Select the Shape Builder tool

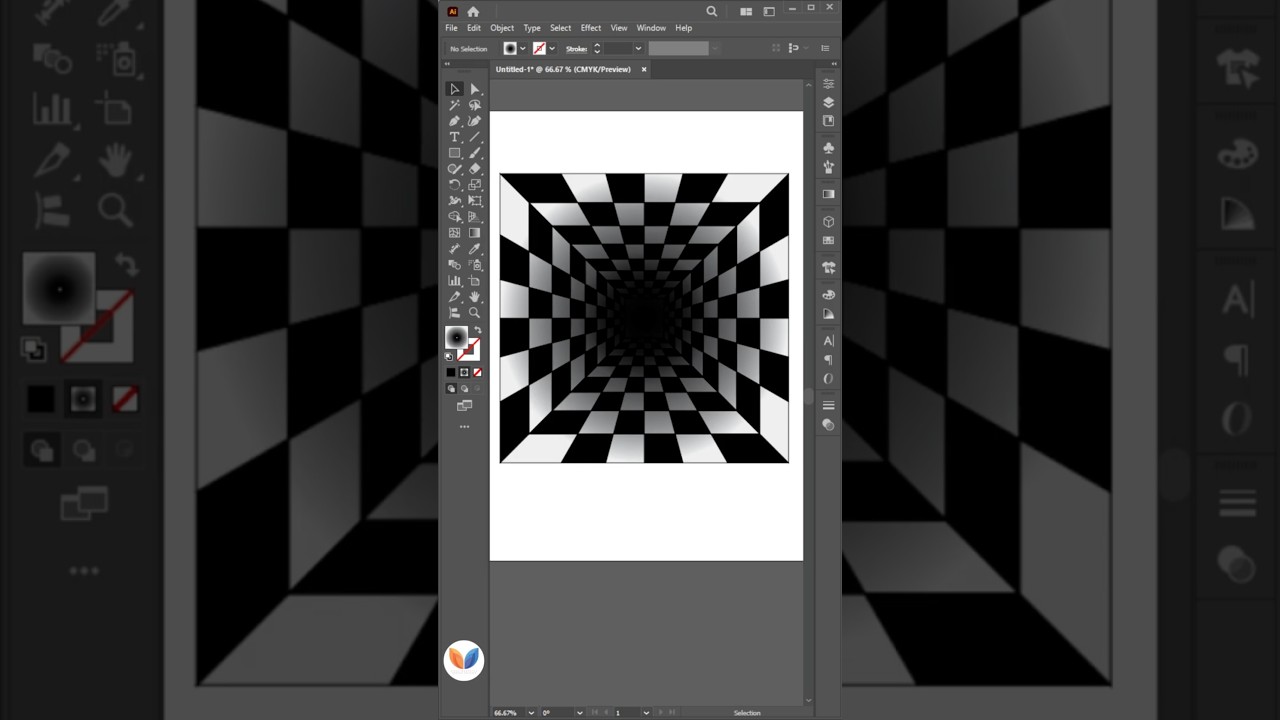tap(454, 217)
